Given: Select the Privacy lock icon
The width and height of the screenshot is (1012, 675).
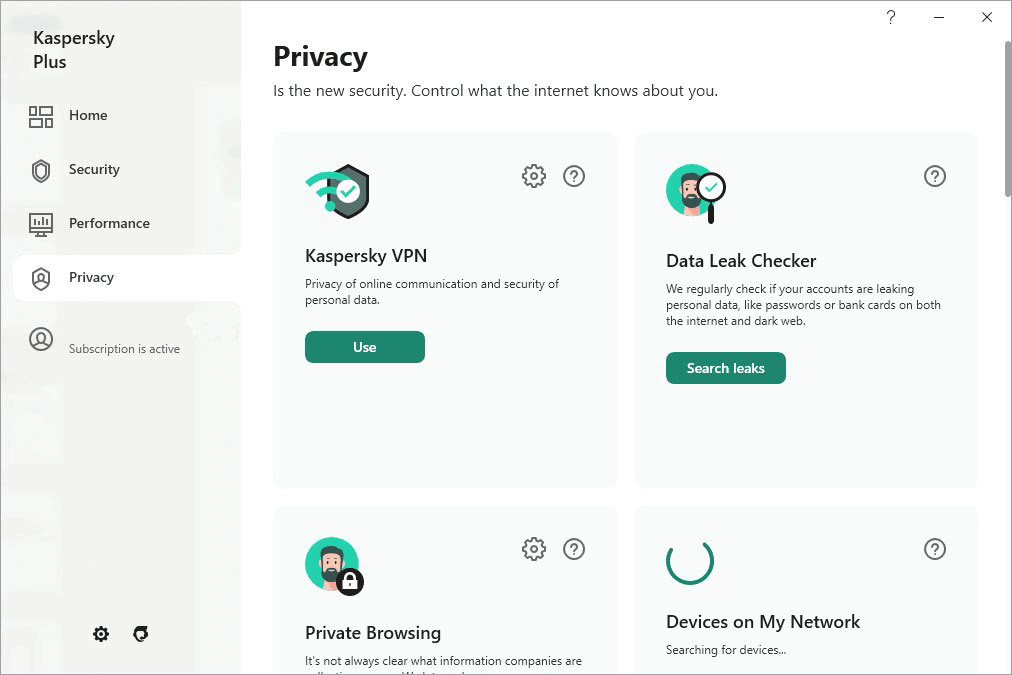Looking at the screenshot, I should 40,278.
